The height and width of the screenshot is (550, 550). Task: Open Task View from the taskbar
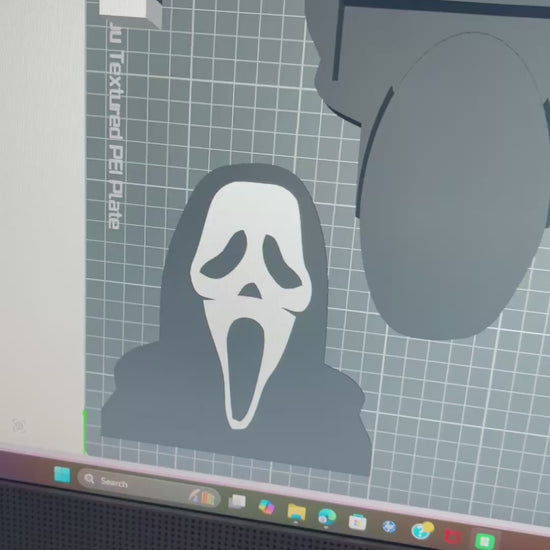tap(237, 501)
